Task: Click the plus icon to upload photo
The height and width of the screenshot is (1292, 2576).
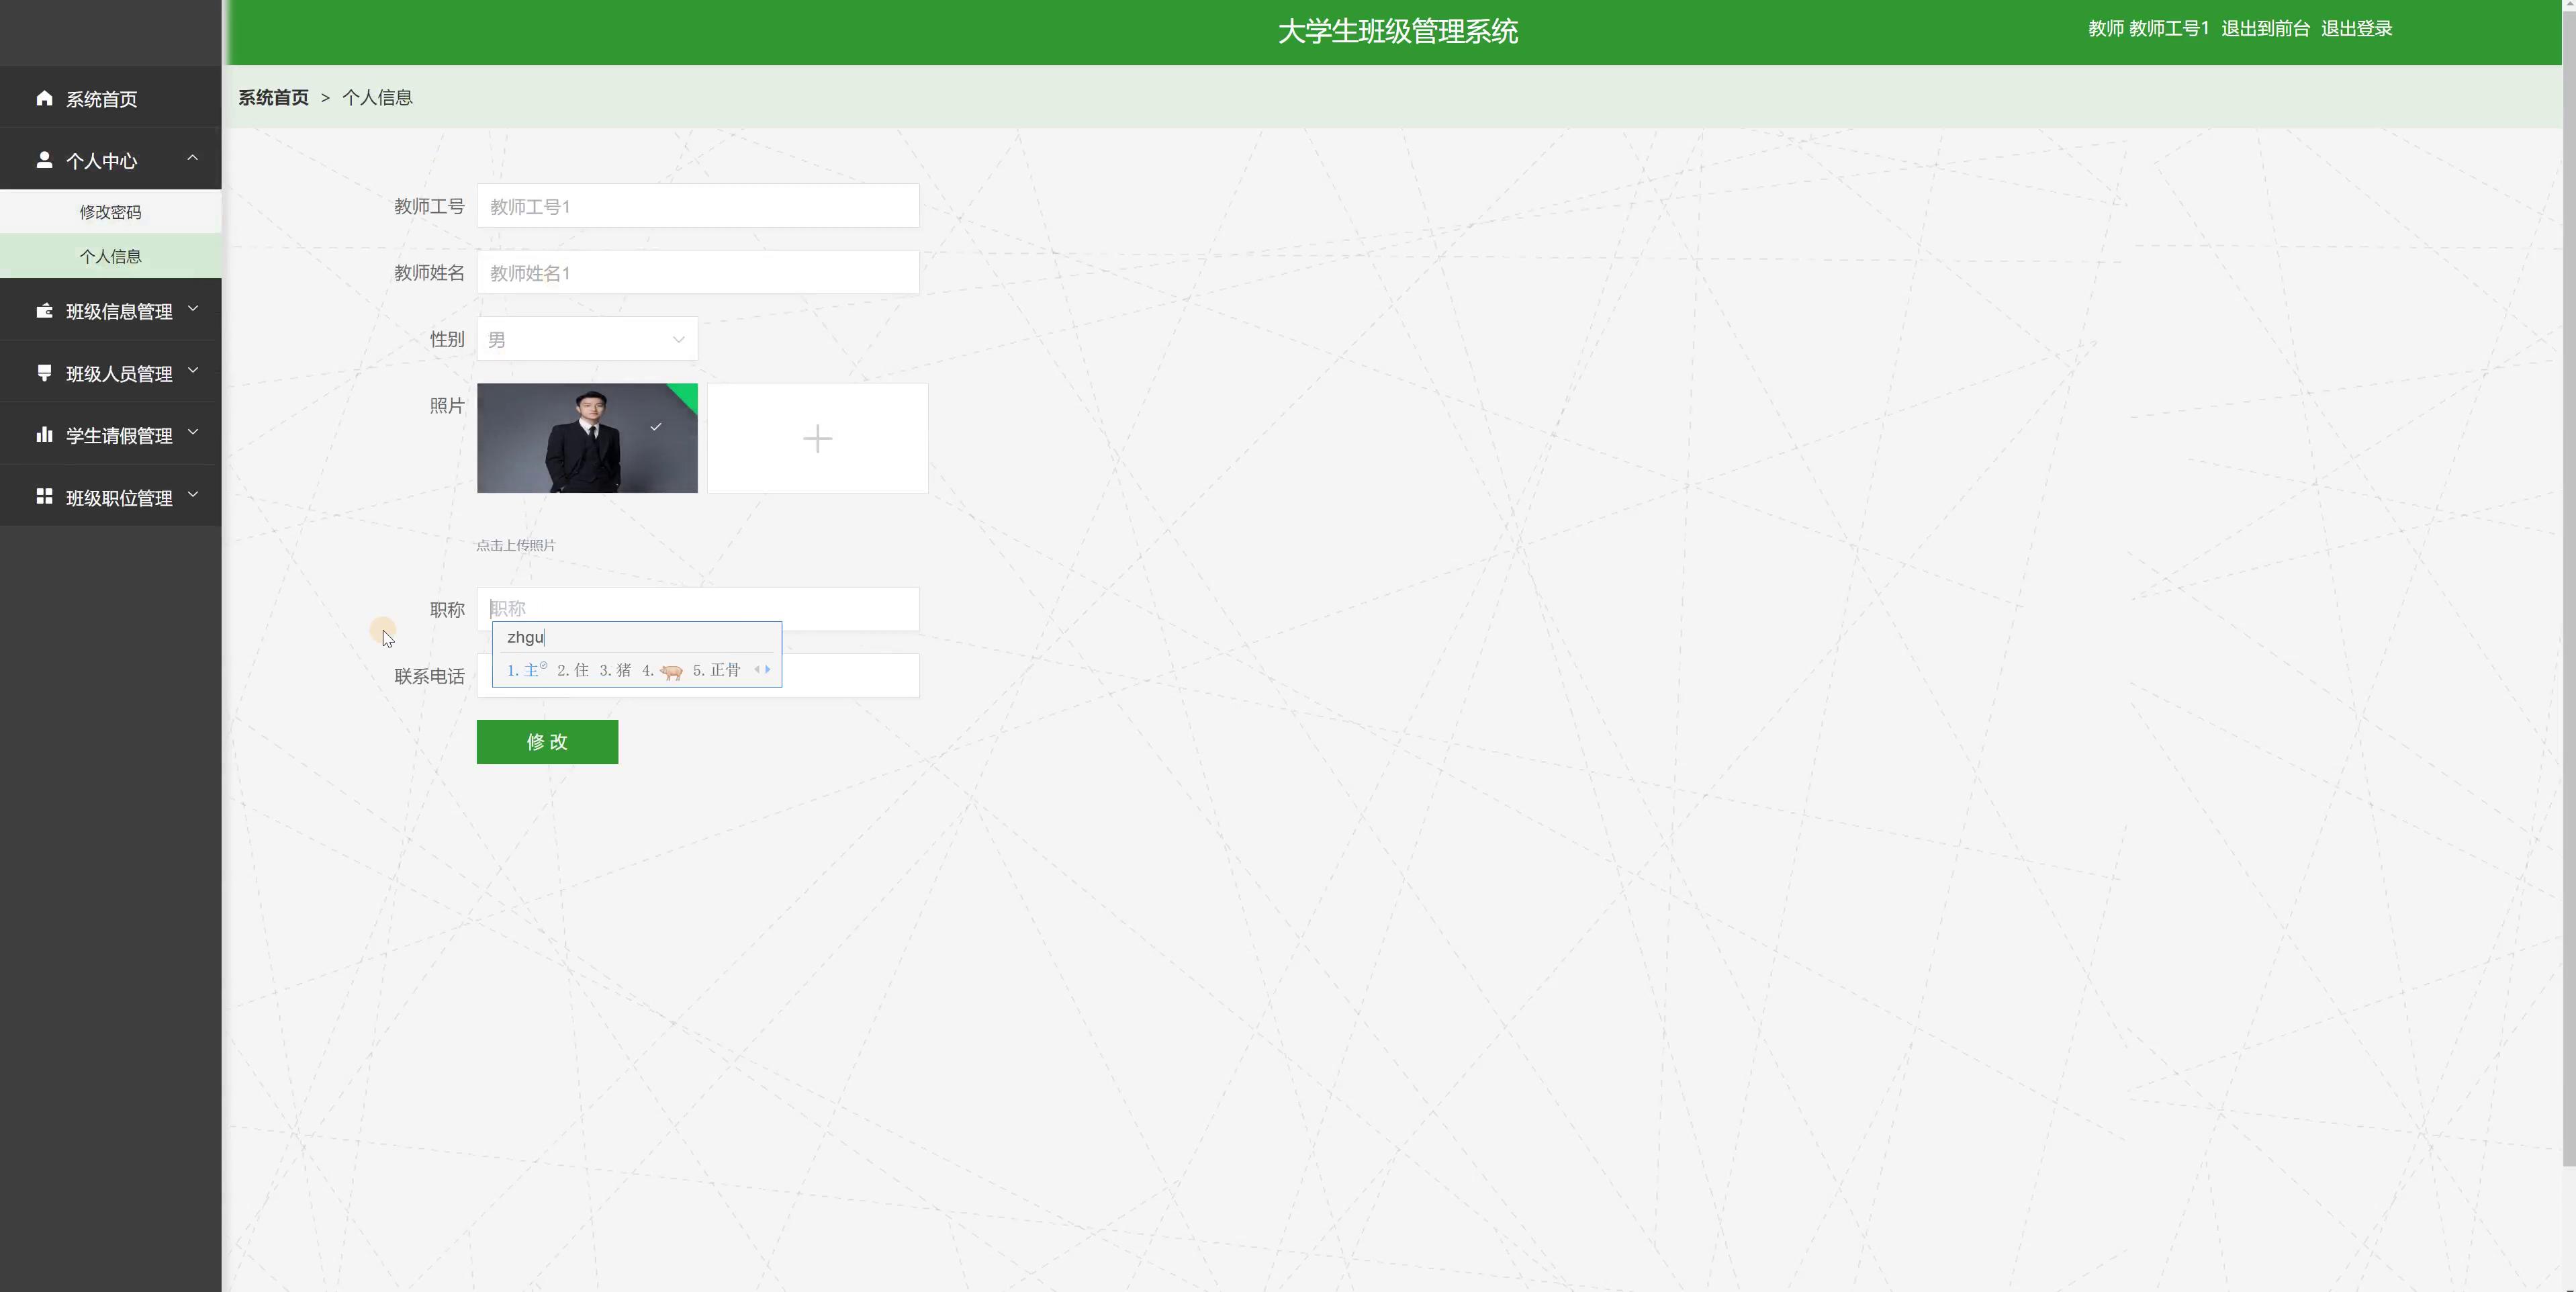Action: [817, 438]
